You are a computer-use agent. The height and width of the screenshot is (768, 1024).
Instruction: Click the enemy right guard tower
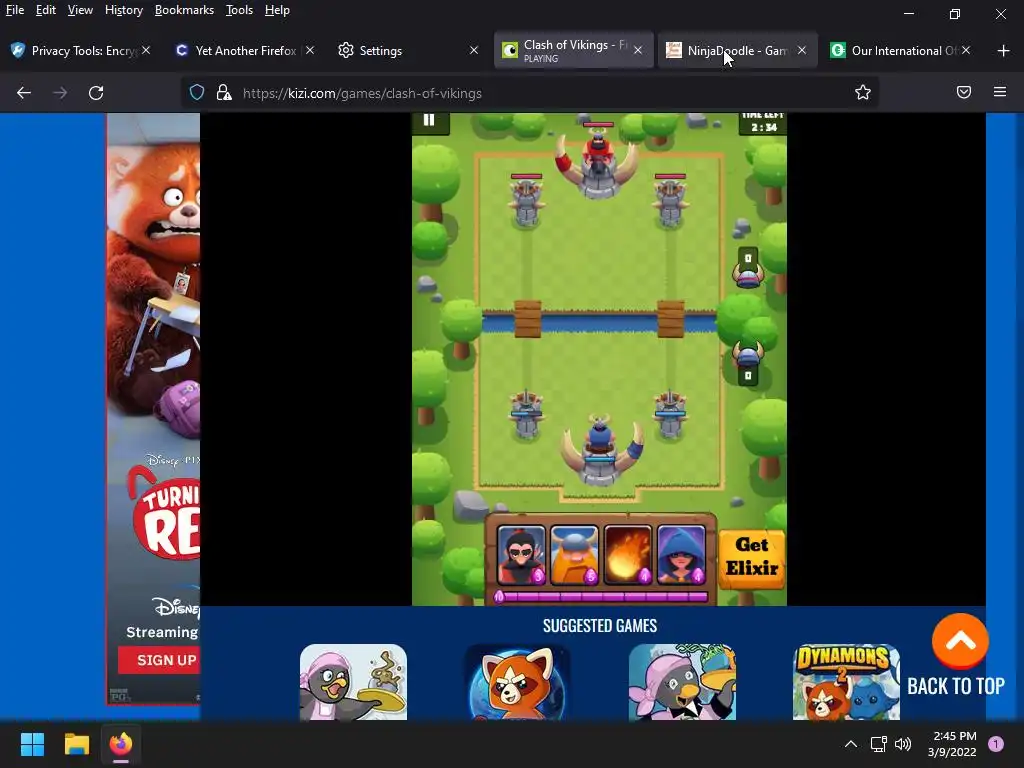(670, 200)
